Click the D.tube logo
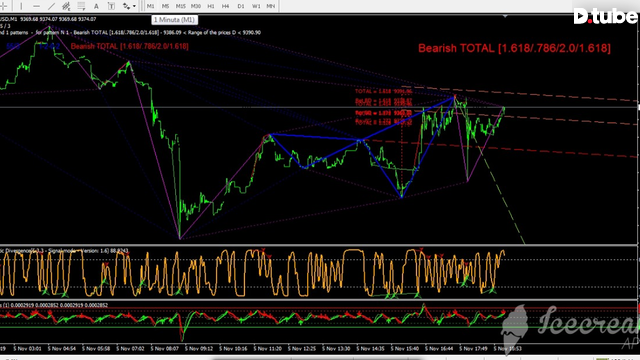This screenshot has width=640, height=360. tap(606, 16)
